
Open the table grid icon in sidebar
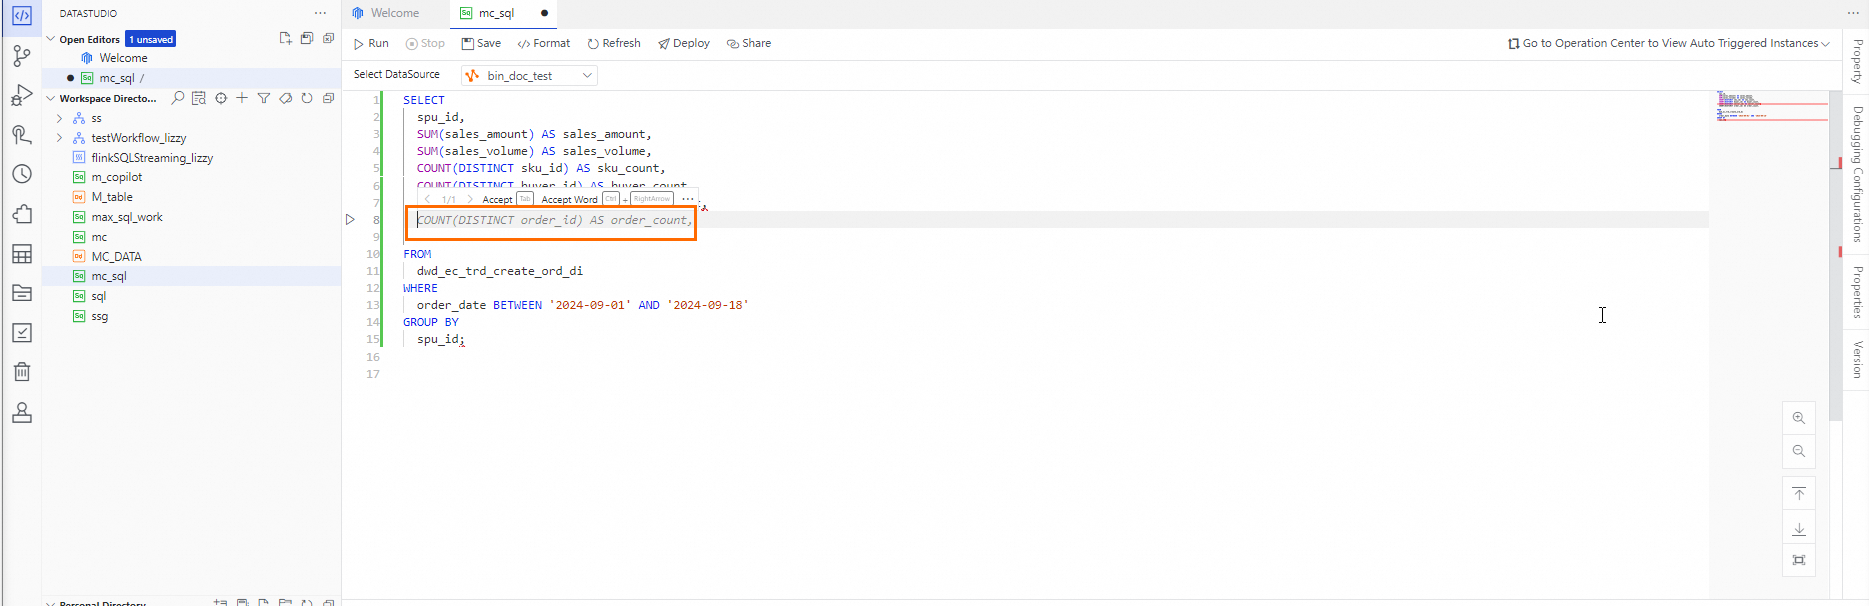[21, 254]
